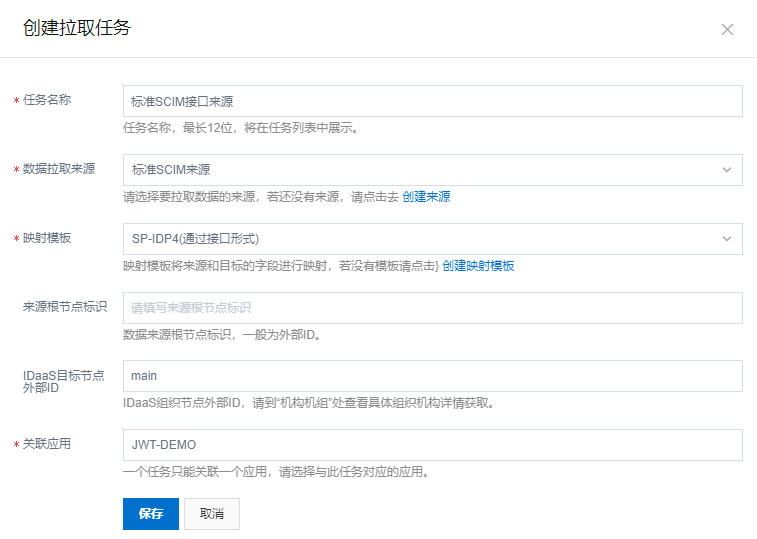Screen dimensions: 757x539
Task: Click the chevron arrow in 映射模板 field
Action: pyautogui.click(x=727, y=239)
